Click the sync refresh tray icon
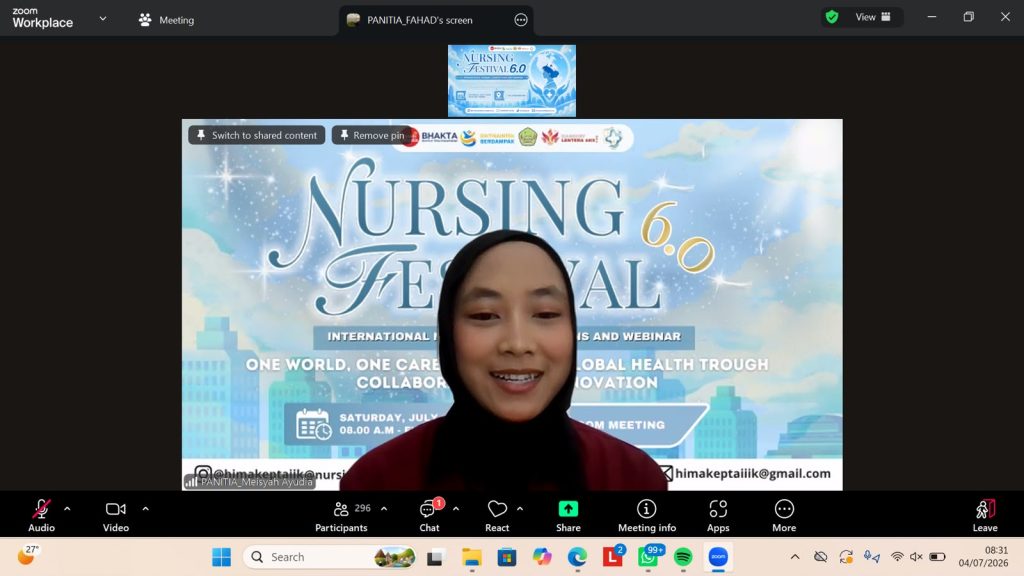 tap(846, 557)
